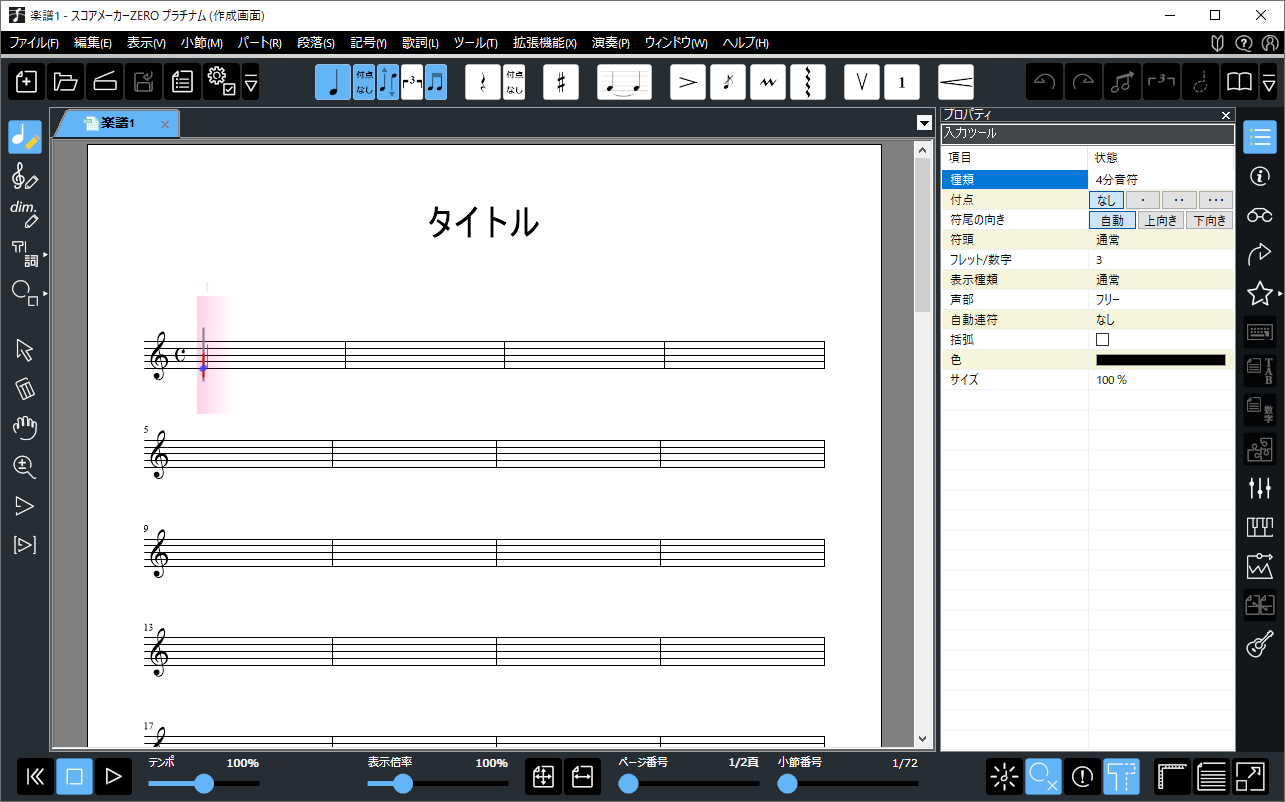This screenshot has height=802, width=1285.
Task: Select the shapes drawing tool
Action: [x=25, y=293]
